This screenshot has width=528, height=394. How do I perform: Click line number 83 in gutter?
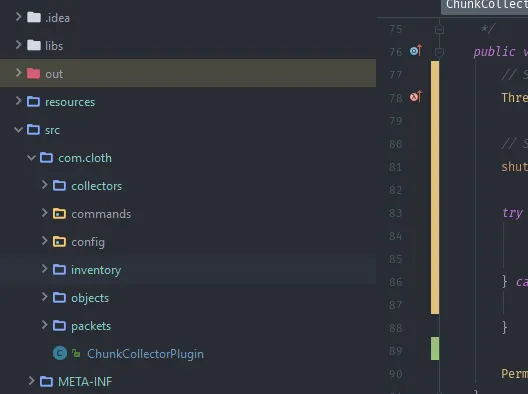point(396,213)
